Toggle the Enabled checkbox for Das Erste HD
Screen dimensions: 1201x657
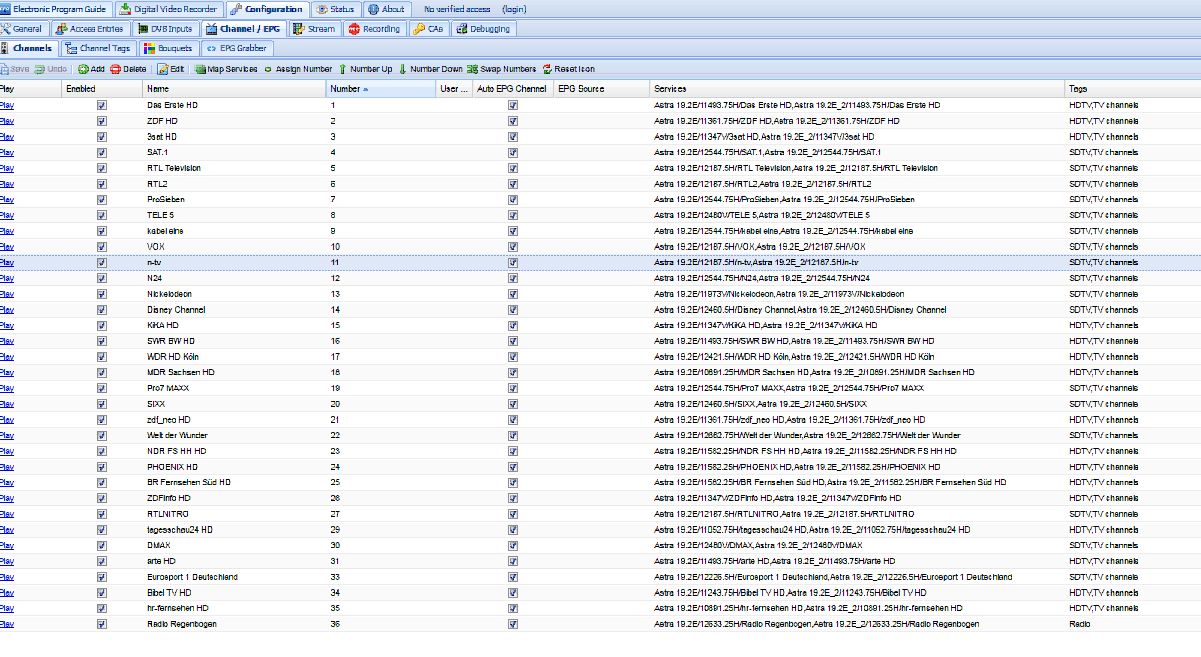point(101,105)
